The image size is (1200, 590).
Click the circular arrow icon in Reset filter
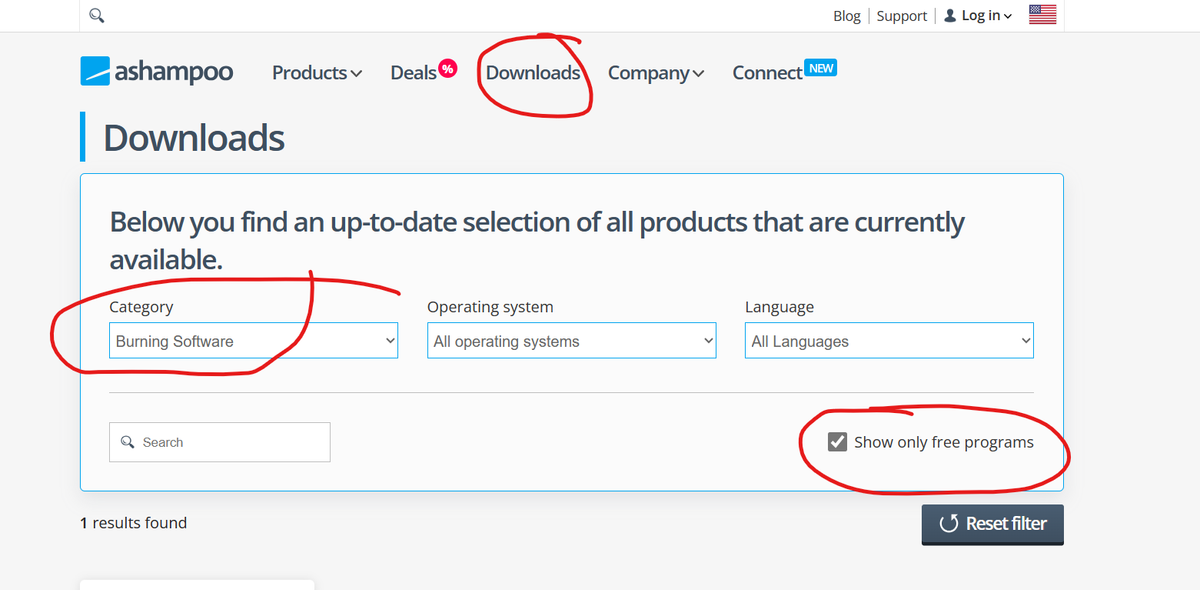pos(948,524)
